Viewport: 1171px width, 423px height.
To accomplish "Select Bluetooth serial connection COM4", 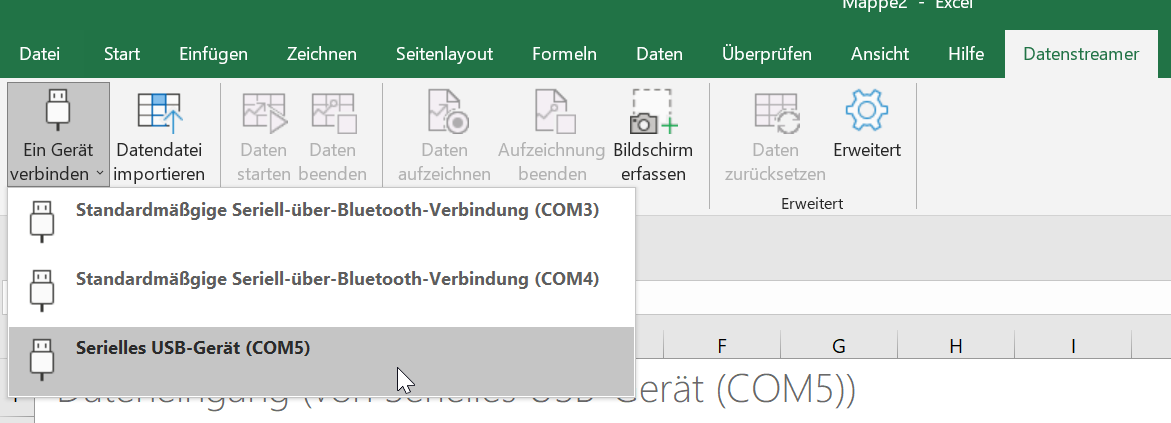I will 321,291.
